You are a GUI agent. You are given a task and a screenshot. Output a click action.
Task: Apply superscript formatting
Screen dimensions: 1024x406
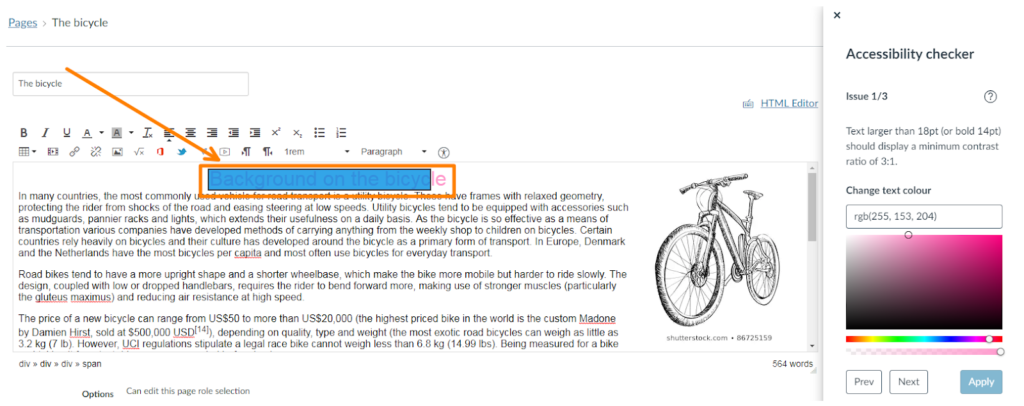276,133
